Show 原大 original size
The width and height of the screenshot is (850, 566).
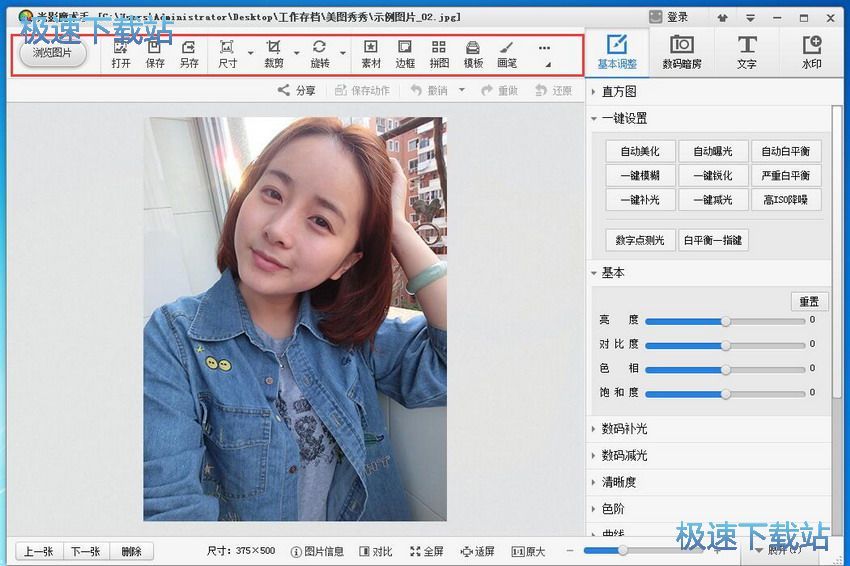[x=529, y=551]
